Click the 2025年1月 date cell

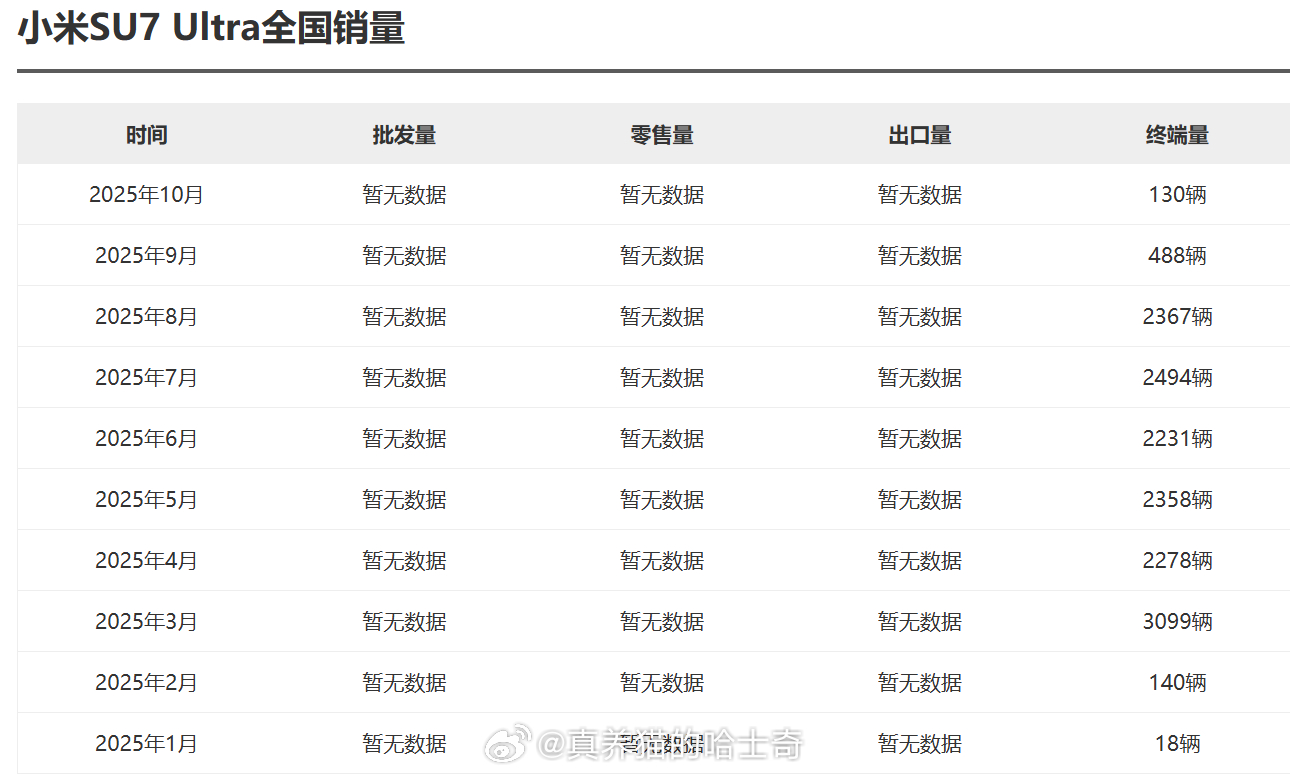[147, 744]
